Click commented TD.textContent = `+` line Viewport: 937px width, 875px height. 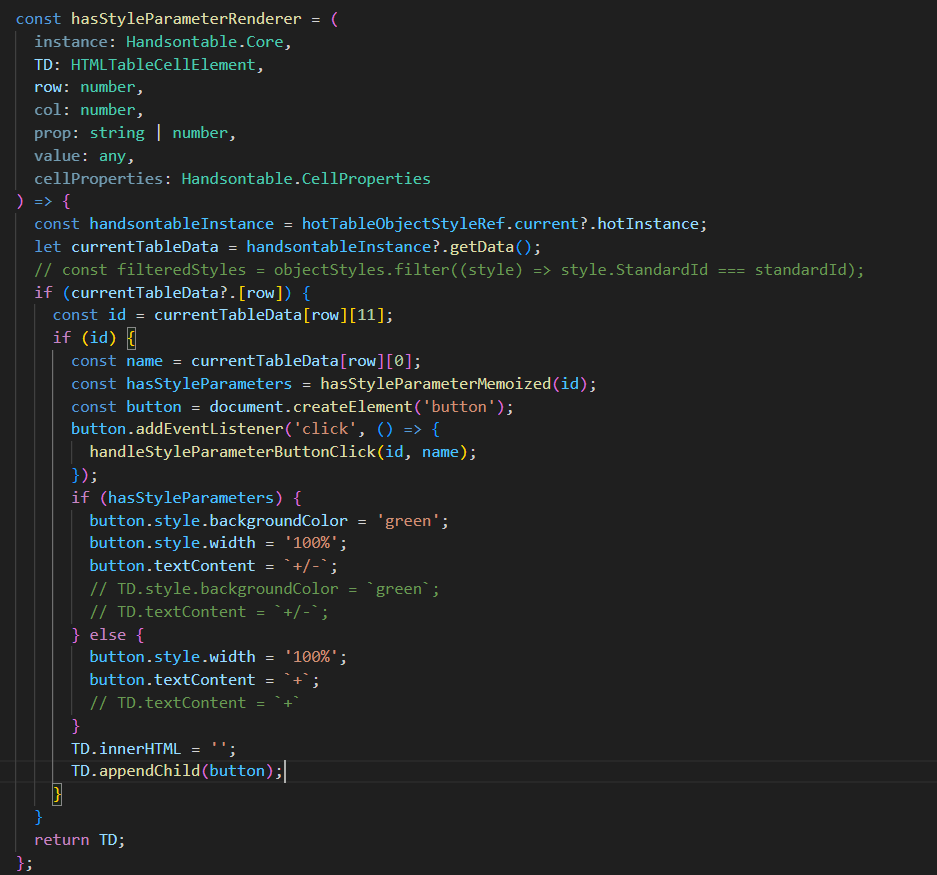tap(195, 703)
